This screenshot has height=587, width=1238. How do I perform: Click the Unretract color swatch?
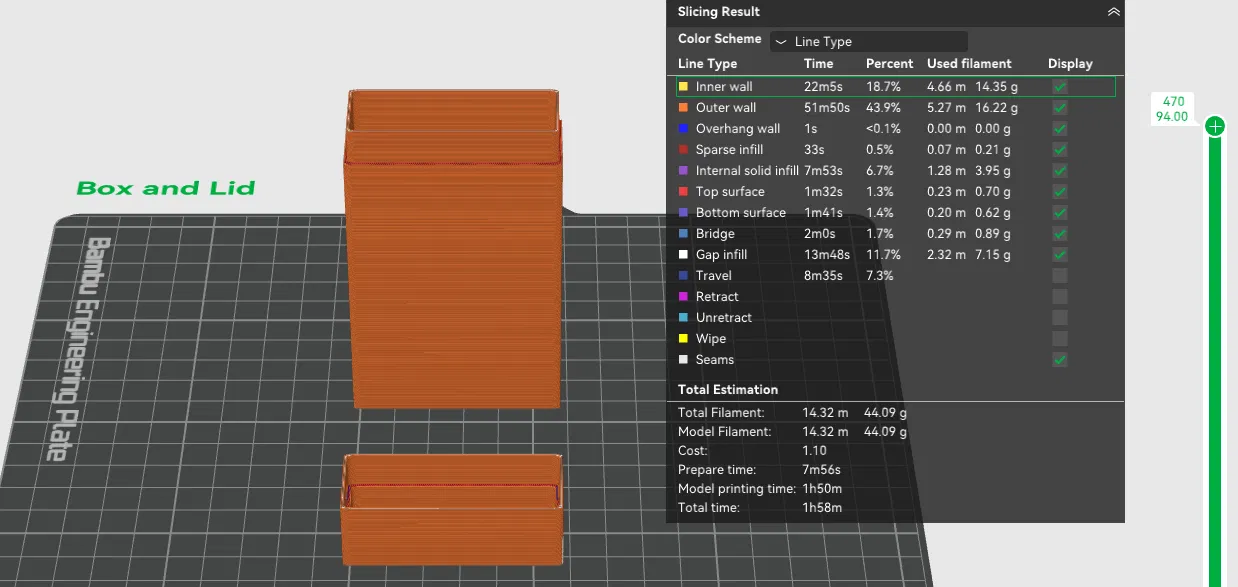click(x=683, y=318)
